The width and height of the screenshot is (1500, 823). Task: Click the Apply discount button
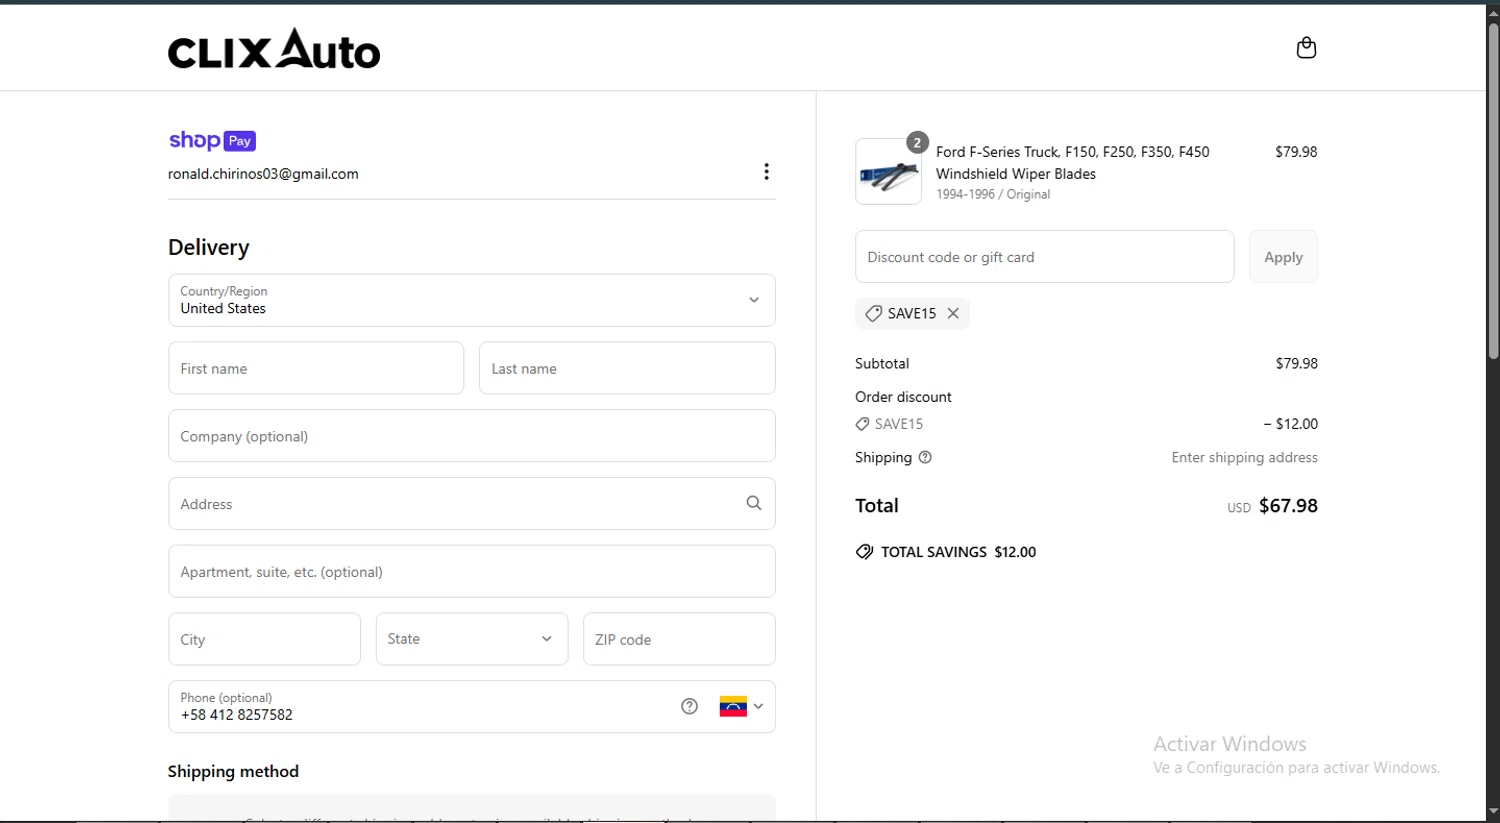1283,257
